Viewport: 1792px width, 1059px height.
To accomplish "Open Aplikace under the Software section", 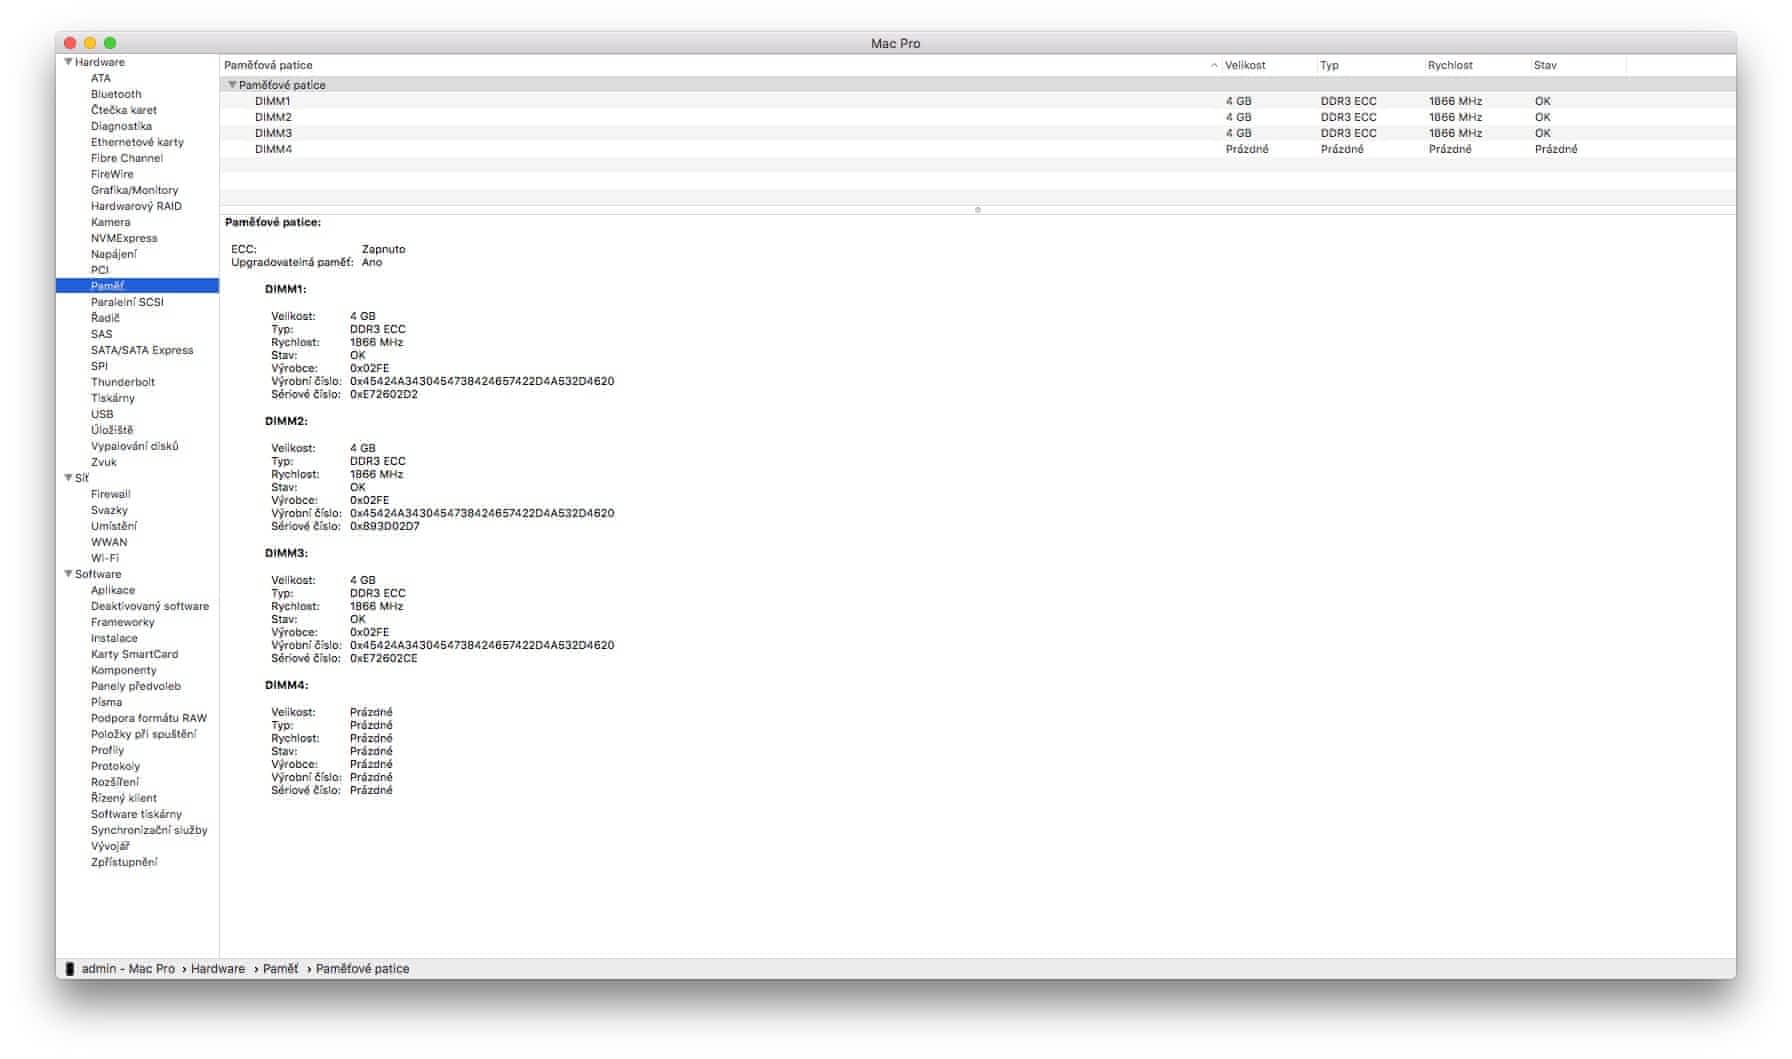I will [113, 590].
